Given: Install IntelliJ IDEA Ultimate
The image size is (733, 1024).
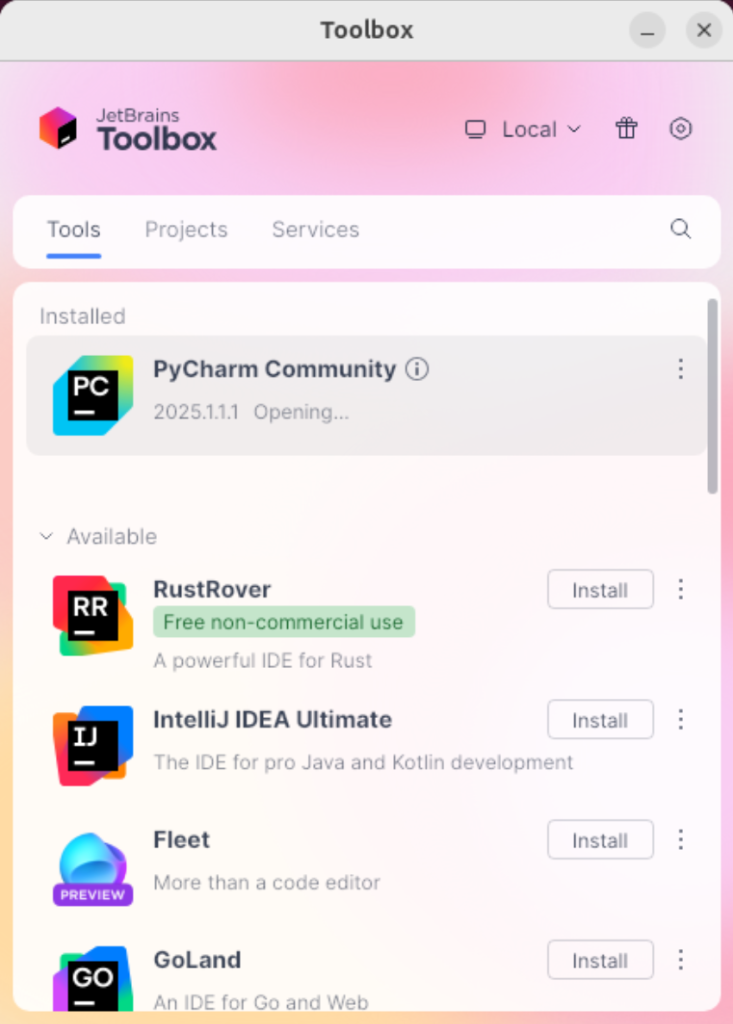Looking at the screenshot, I should 600,720.
